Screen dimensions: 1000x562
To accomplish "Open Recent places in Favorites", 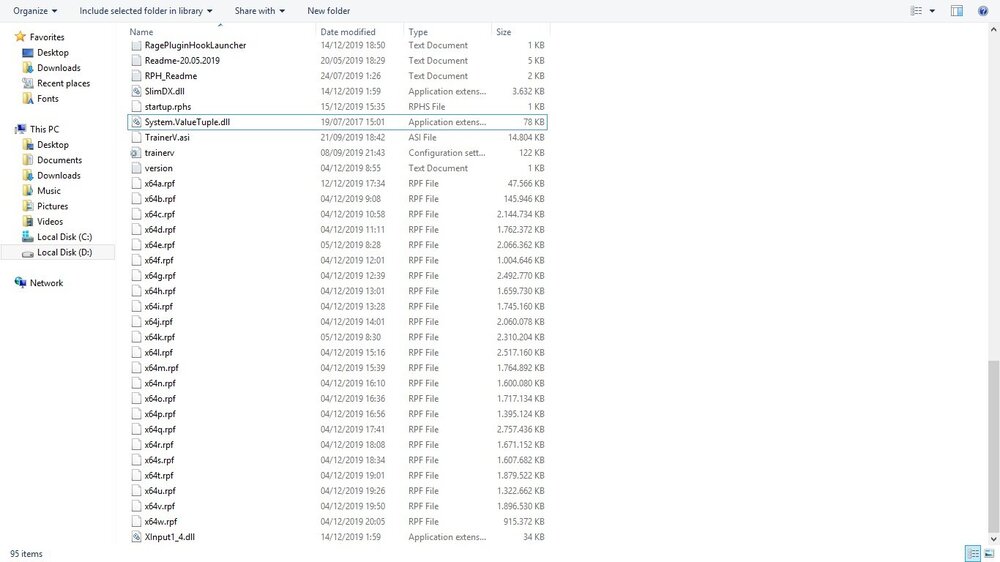I will tap(63, 84).
